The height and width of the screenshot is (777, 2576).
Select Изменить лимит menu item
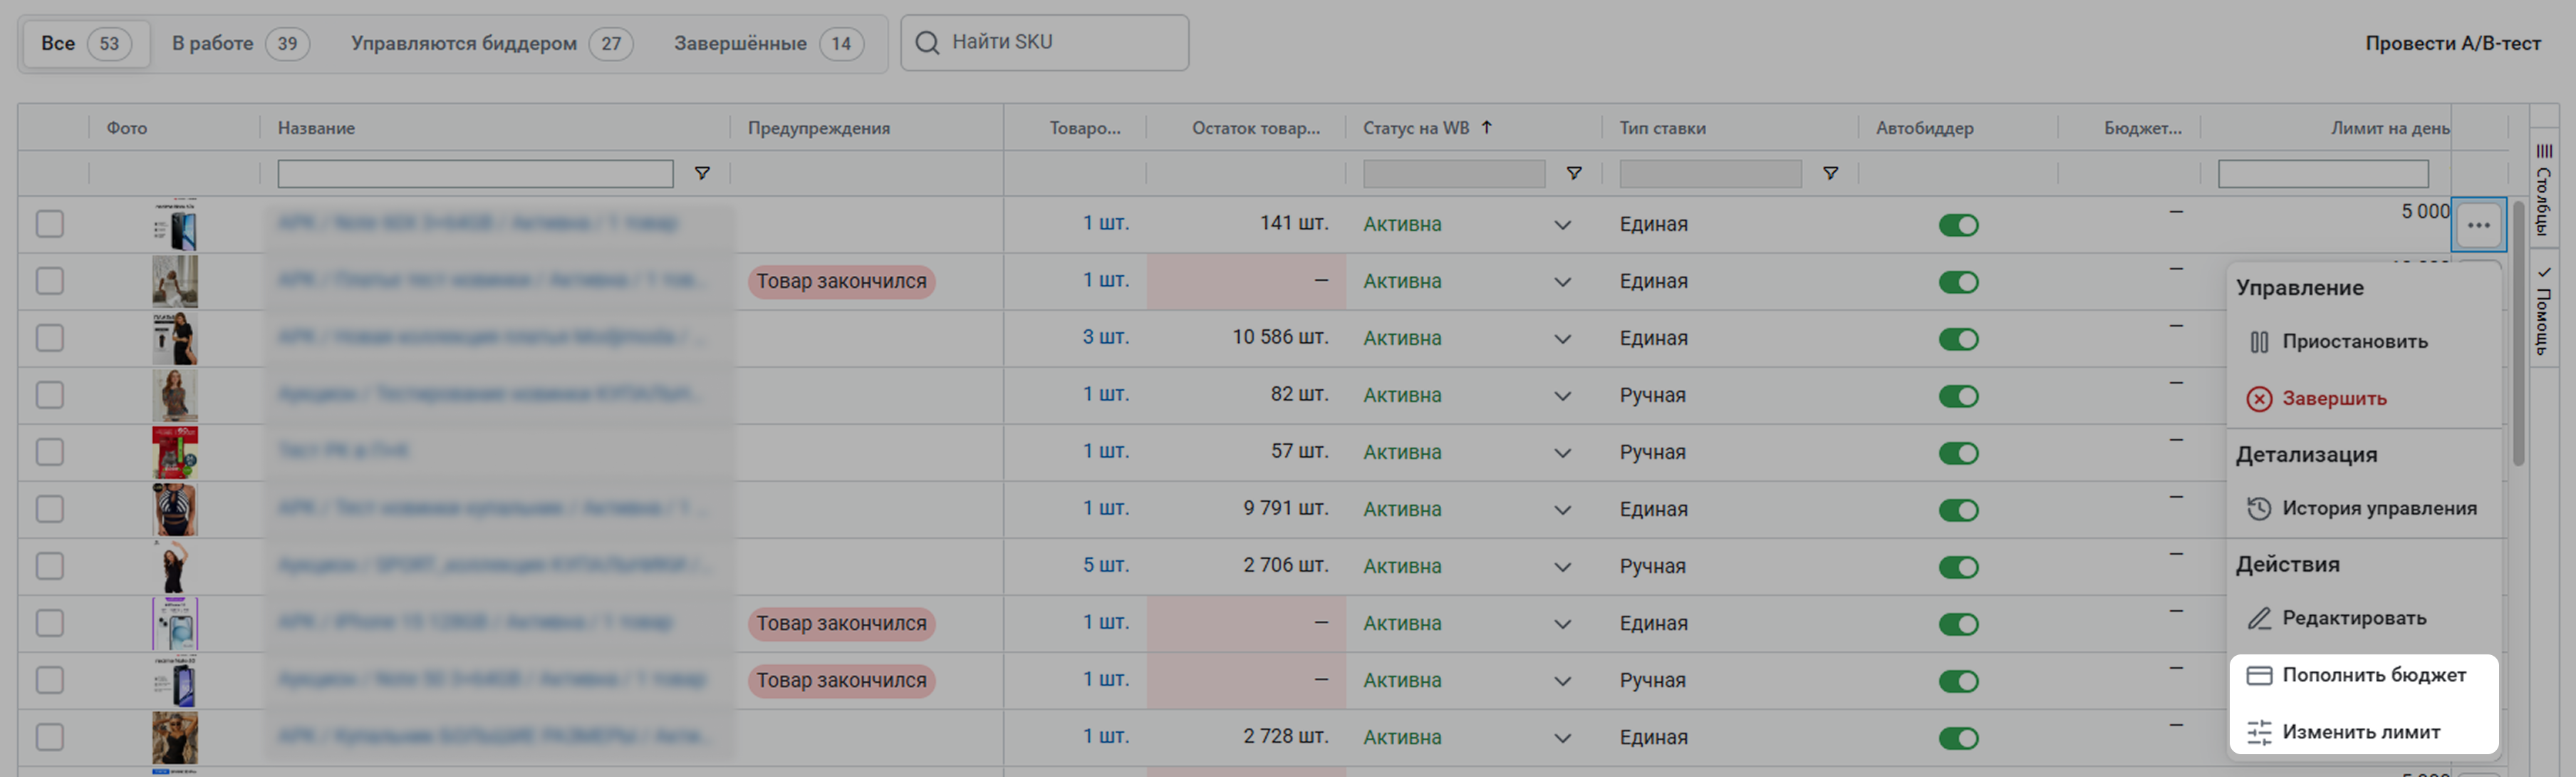click(2363, 732)
